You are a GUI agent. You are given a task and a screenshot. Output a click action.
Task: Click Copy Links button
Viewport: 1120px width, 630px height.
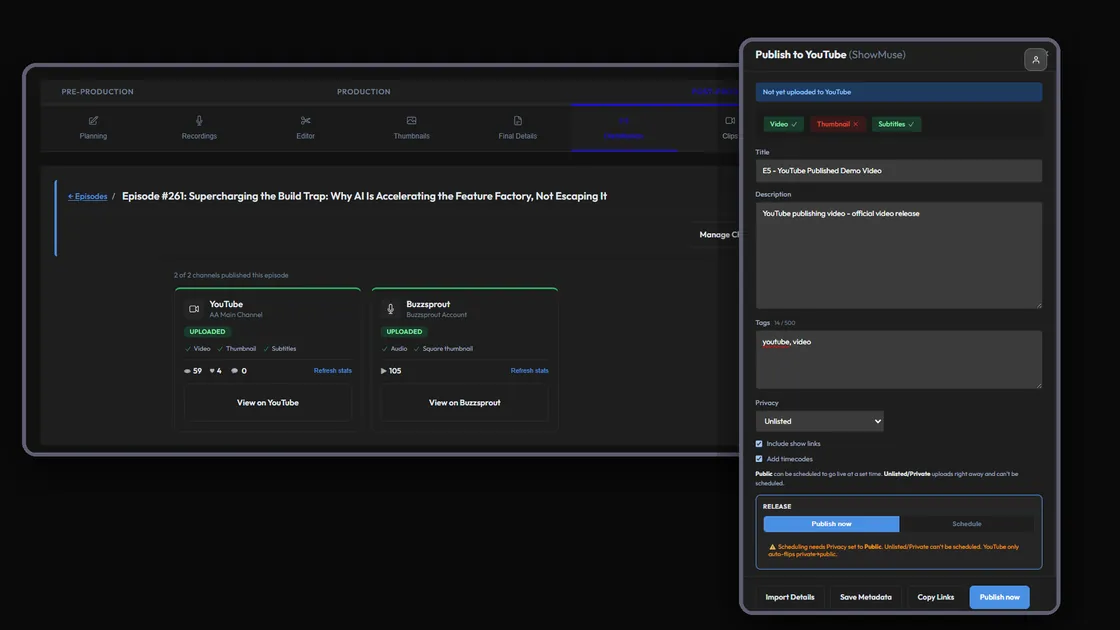pyautogui.click(x=935, y=597)
